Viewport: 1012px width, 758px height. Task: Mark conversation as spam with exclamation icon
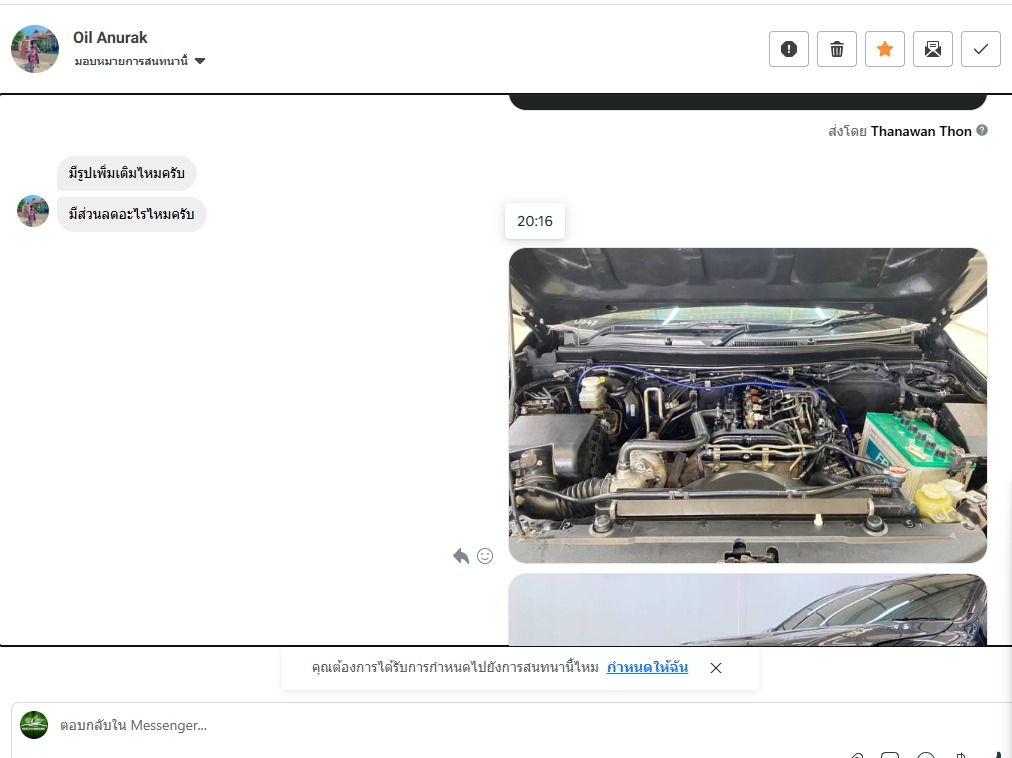(x=788, y=49)
